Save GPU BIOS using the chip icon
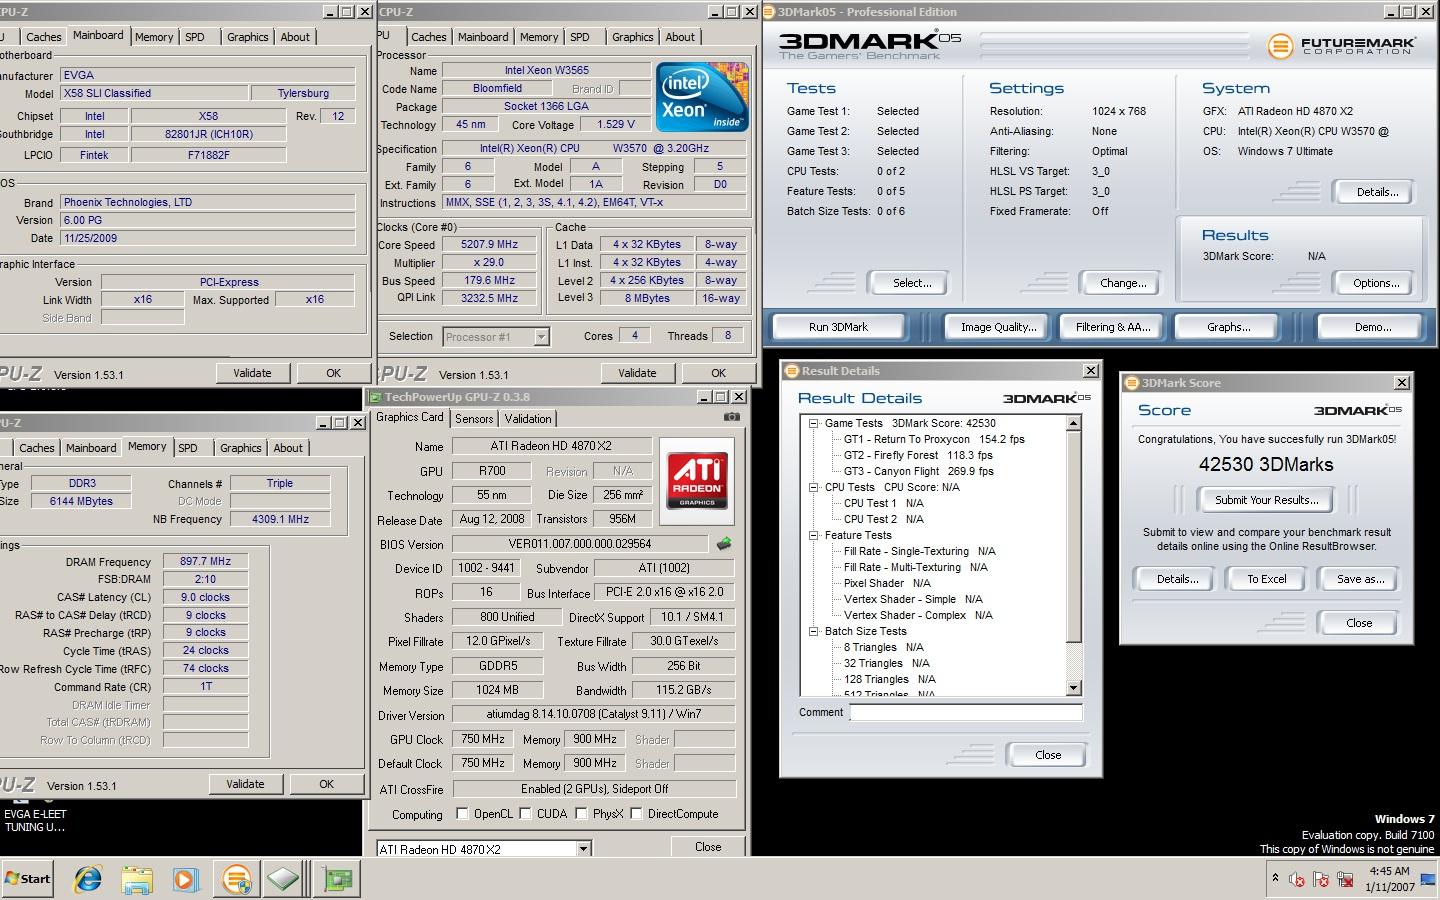This screenshot has height=900, width=1440. (724, 544)
